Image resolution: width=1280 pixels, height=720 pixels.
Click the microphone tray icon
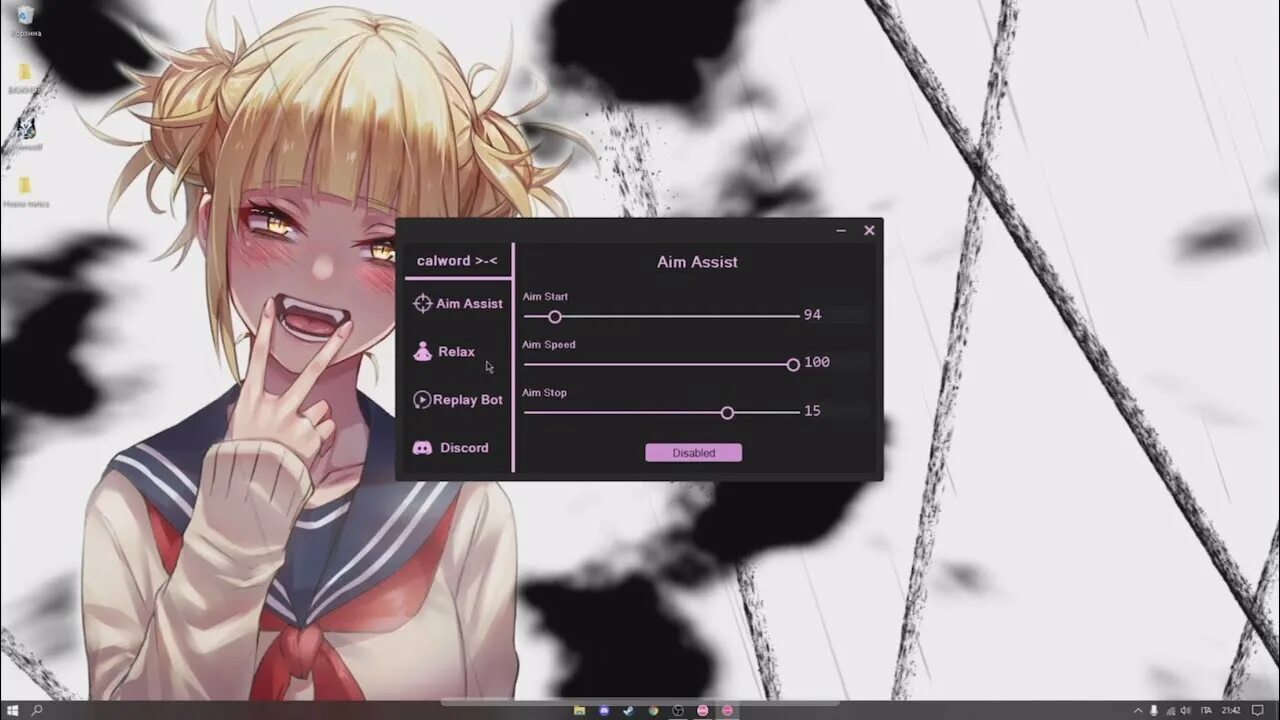tap(1154, 710)
